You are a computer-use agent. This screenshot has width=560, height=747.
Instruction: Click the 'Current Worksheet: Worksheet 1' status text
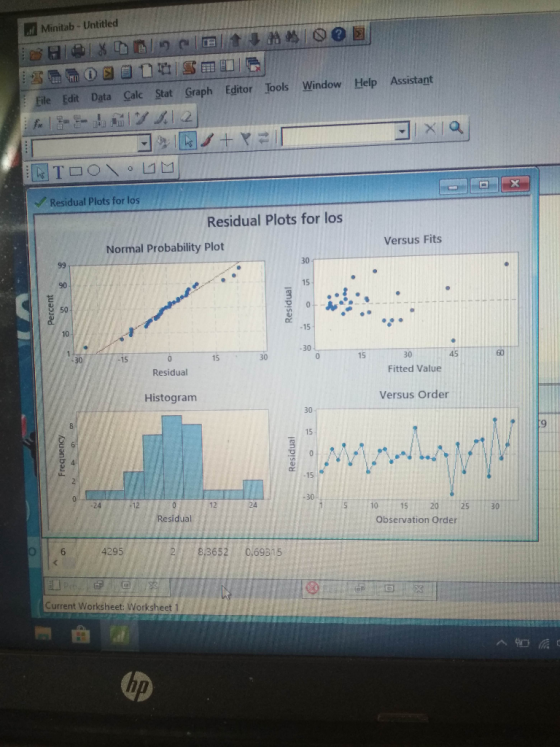pos(112,606)
